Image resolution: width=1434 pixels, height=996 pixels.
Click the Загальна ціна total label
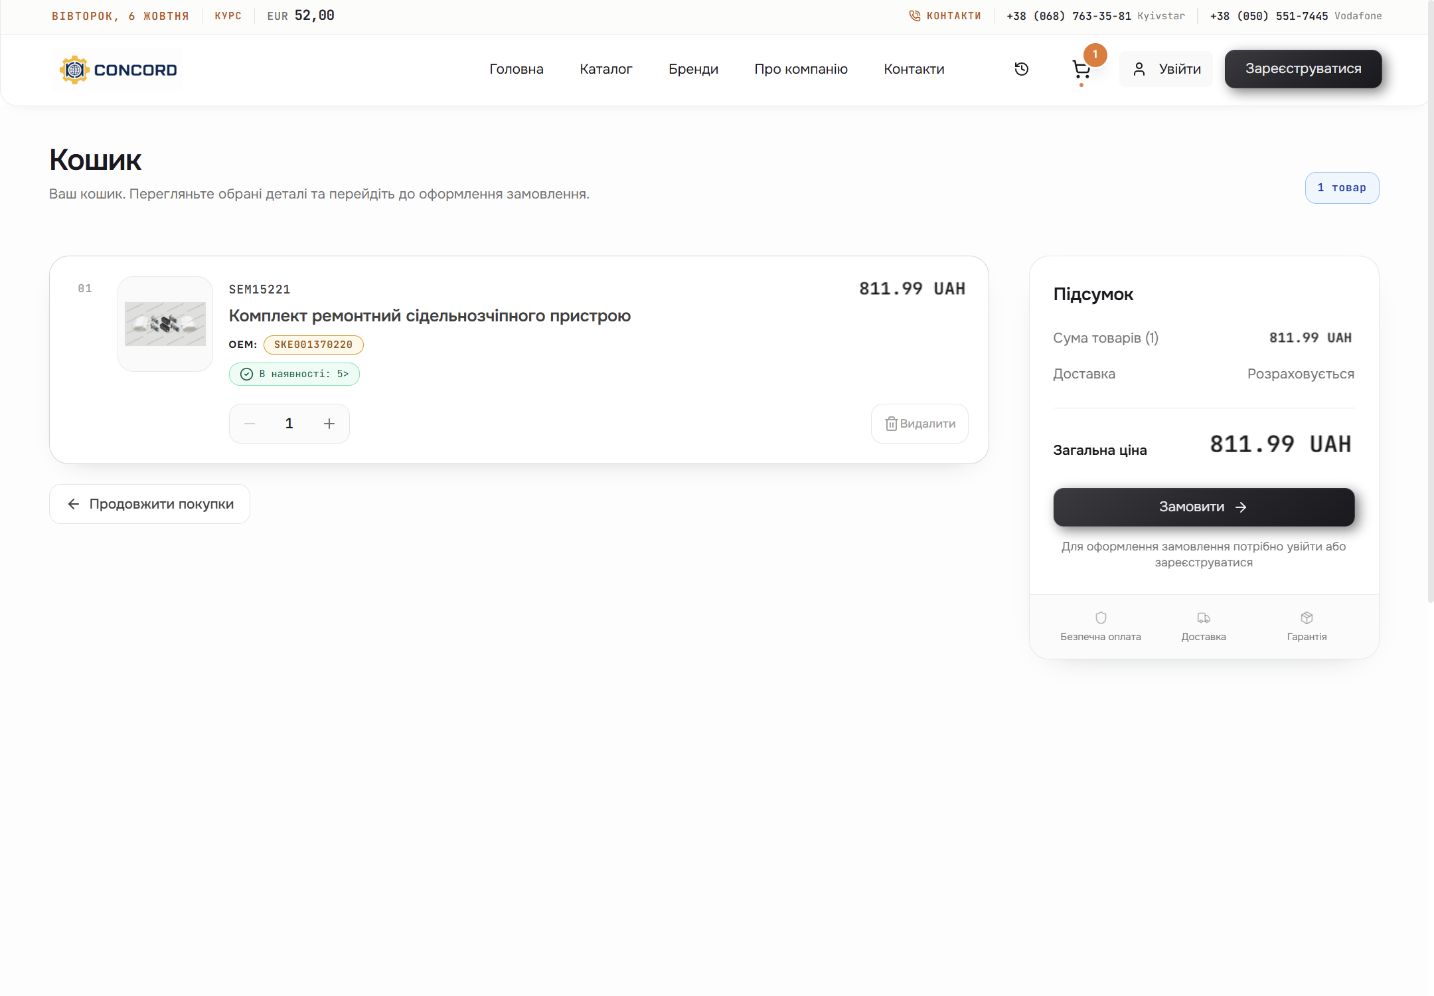(1100, 450)
